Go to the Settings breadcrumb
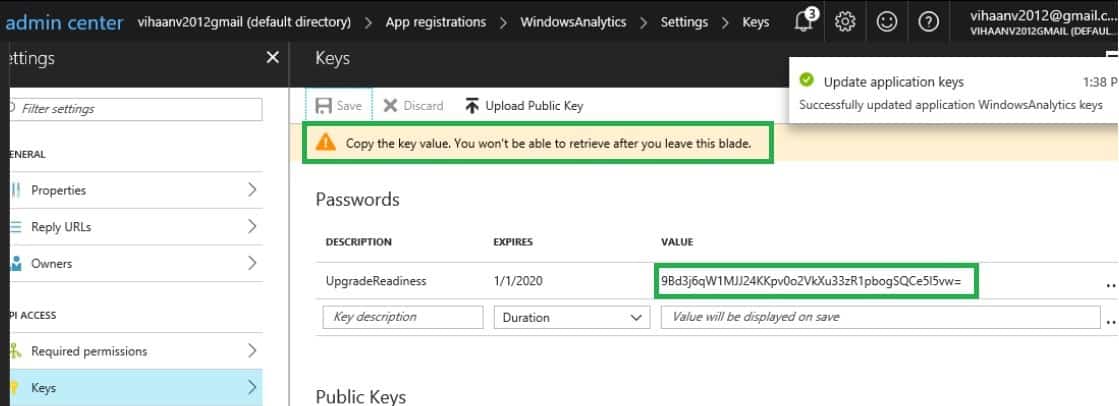The width and height of the screenshot is (1119, 406). tap(684, 22)
